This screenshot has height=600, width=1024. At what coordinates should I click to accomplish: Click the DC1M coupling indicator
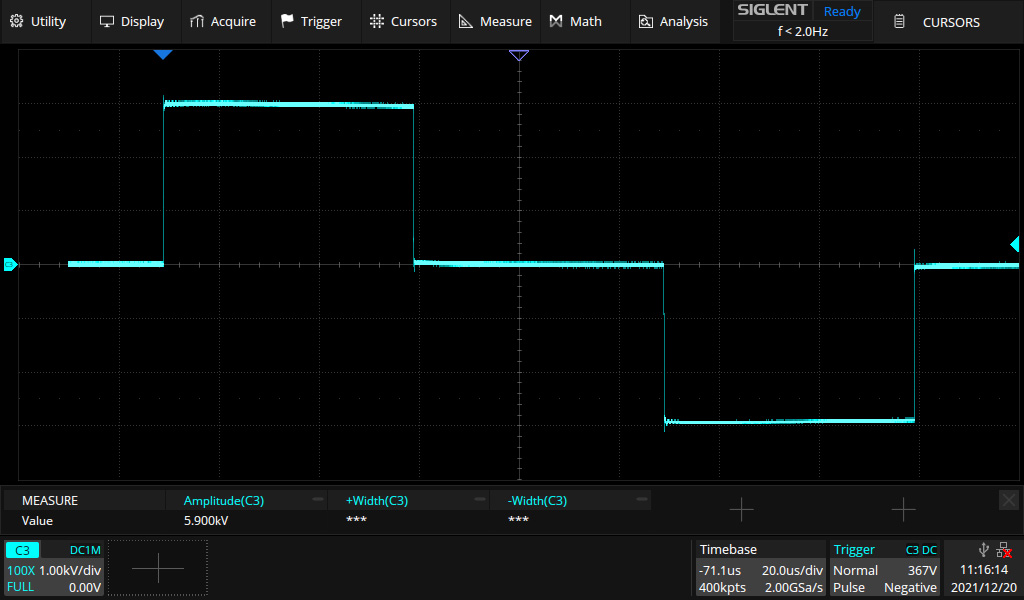click(85, 550)
